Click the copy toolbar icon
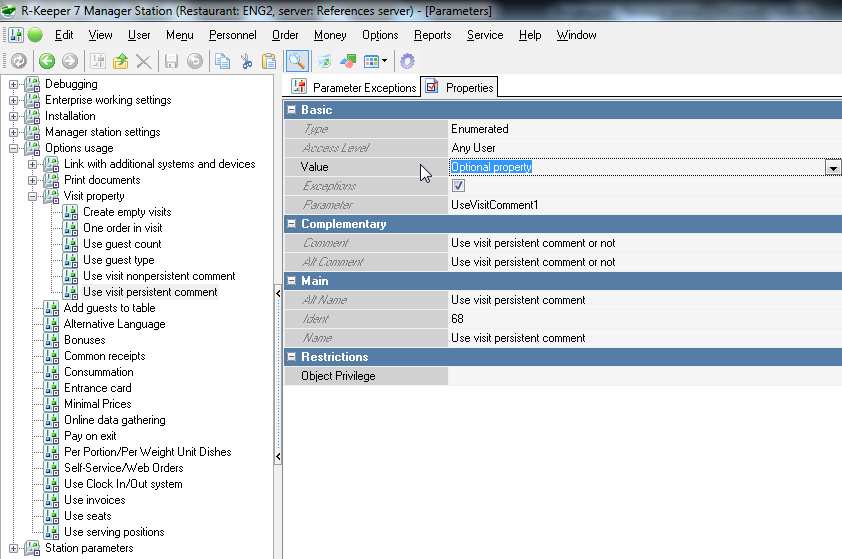 coord(222,61)
